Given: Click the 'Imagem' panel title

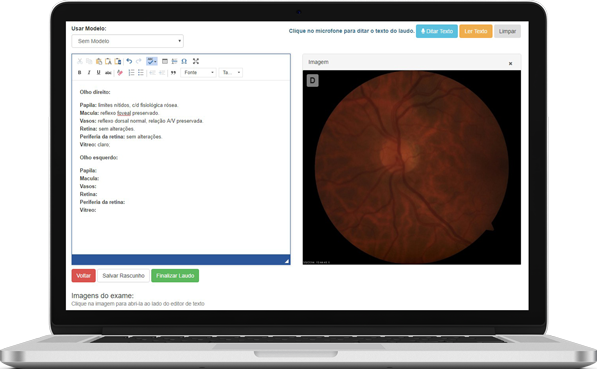Looking at the screenshot, I should pyautogui.click(x=318, y=62).
